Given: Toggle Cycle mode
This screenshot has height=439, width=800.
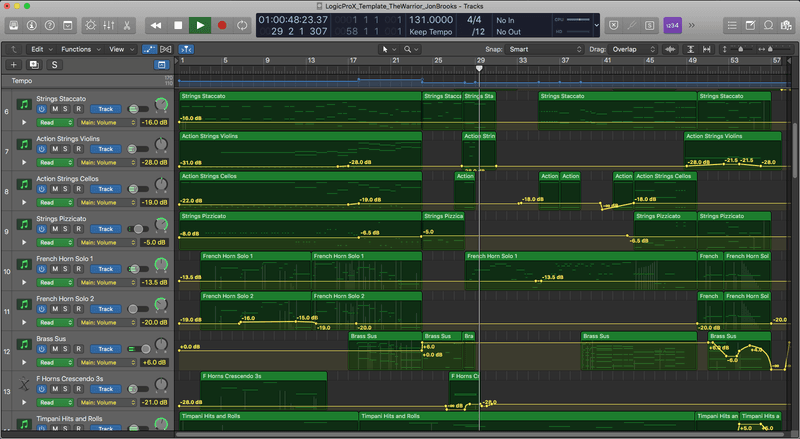Looking at the screenshot, I should click(x=242, y=25).
